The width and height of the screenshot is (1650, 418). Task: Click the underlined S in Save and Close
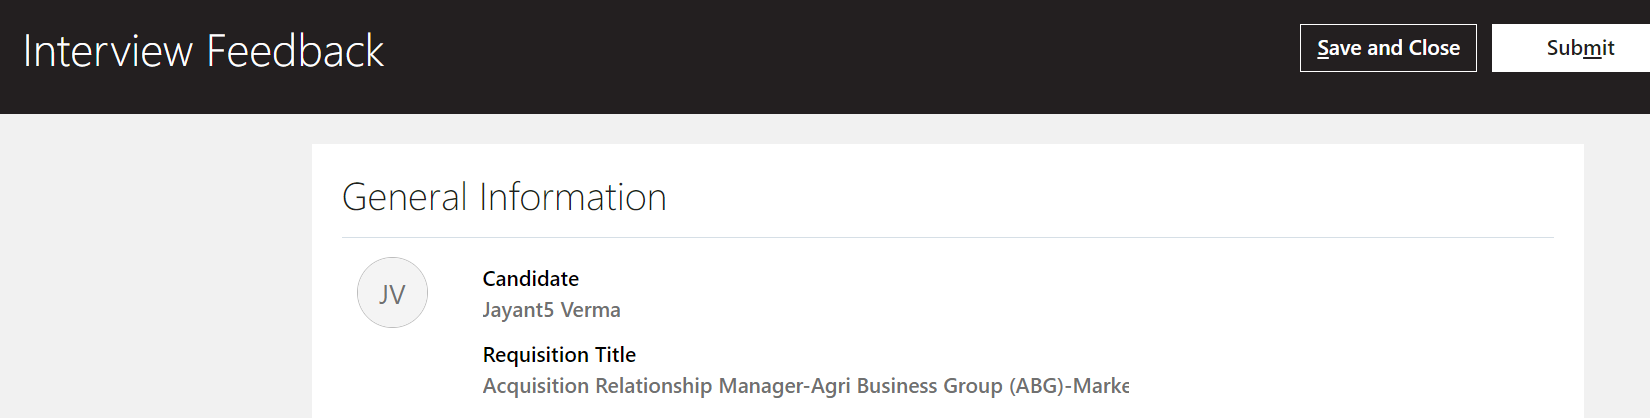pos(1324,48)
